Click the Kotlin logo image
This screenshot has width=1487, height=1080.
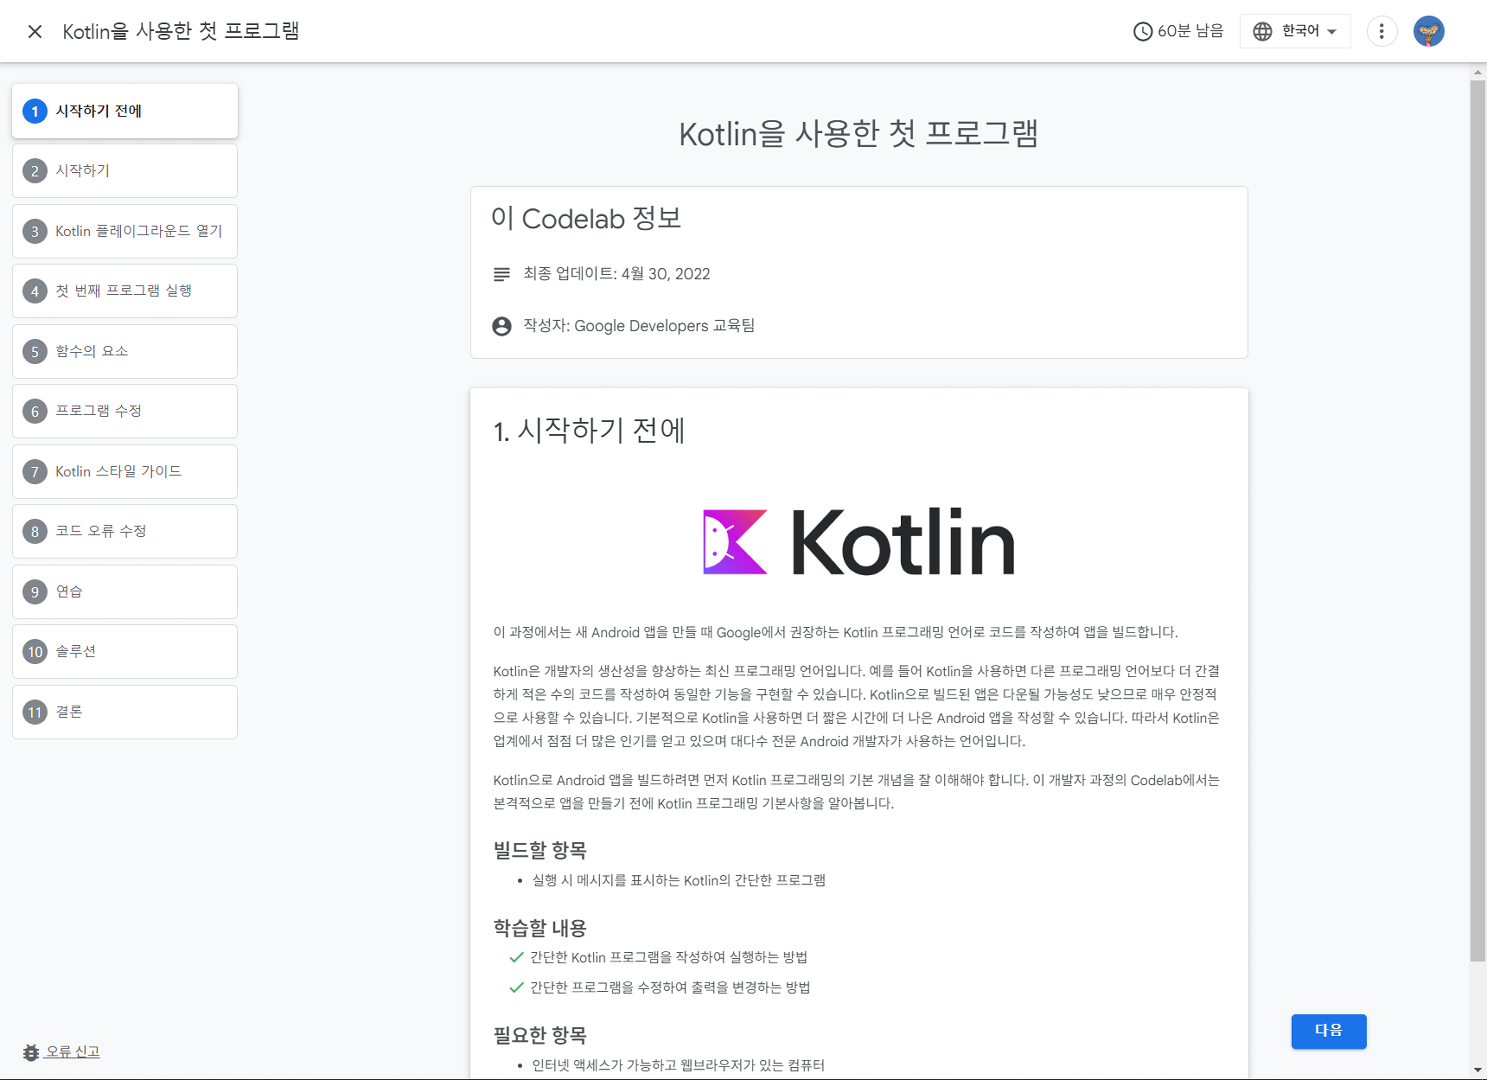click(859, 542)
